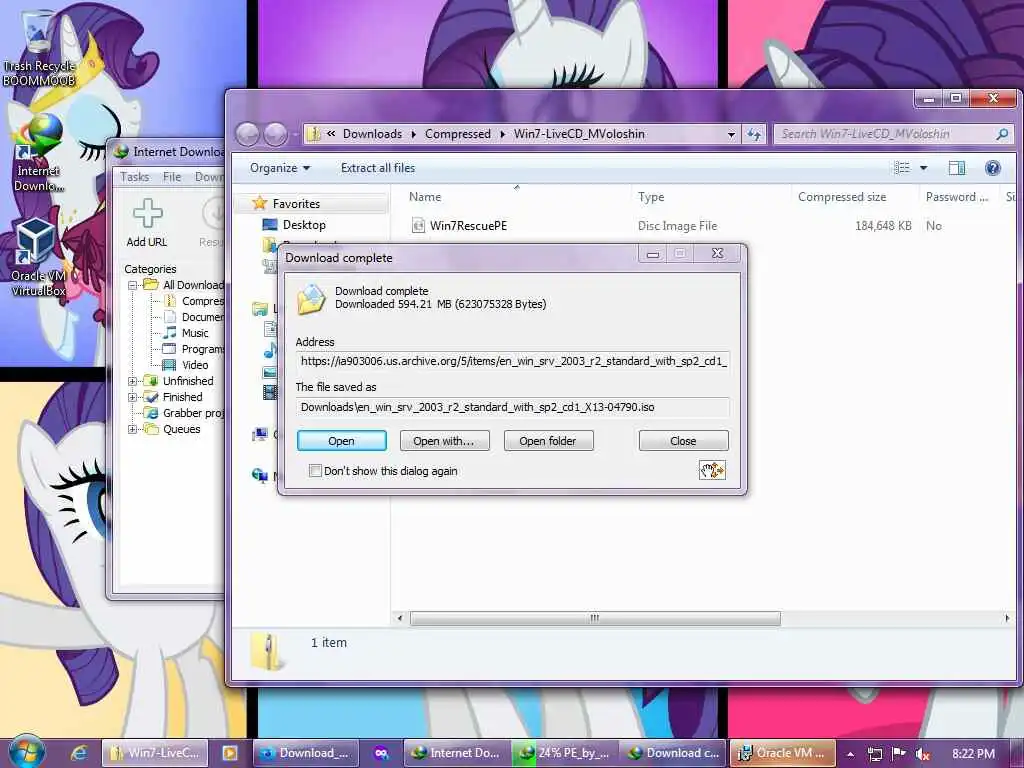Click the breadcrumb arrow after Compressed
Image resolution: width=1024 pixels, height=768 pixels.
coord(502,134)
